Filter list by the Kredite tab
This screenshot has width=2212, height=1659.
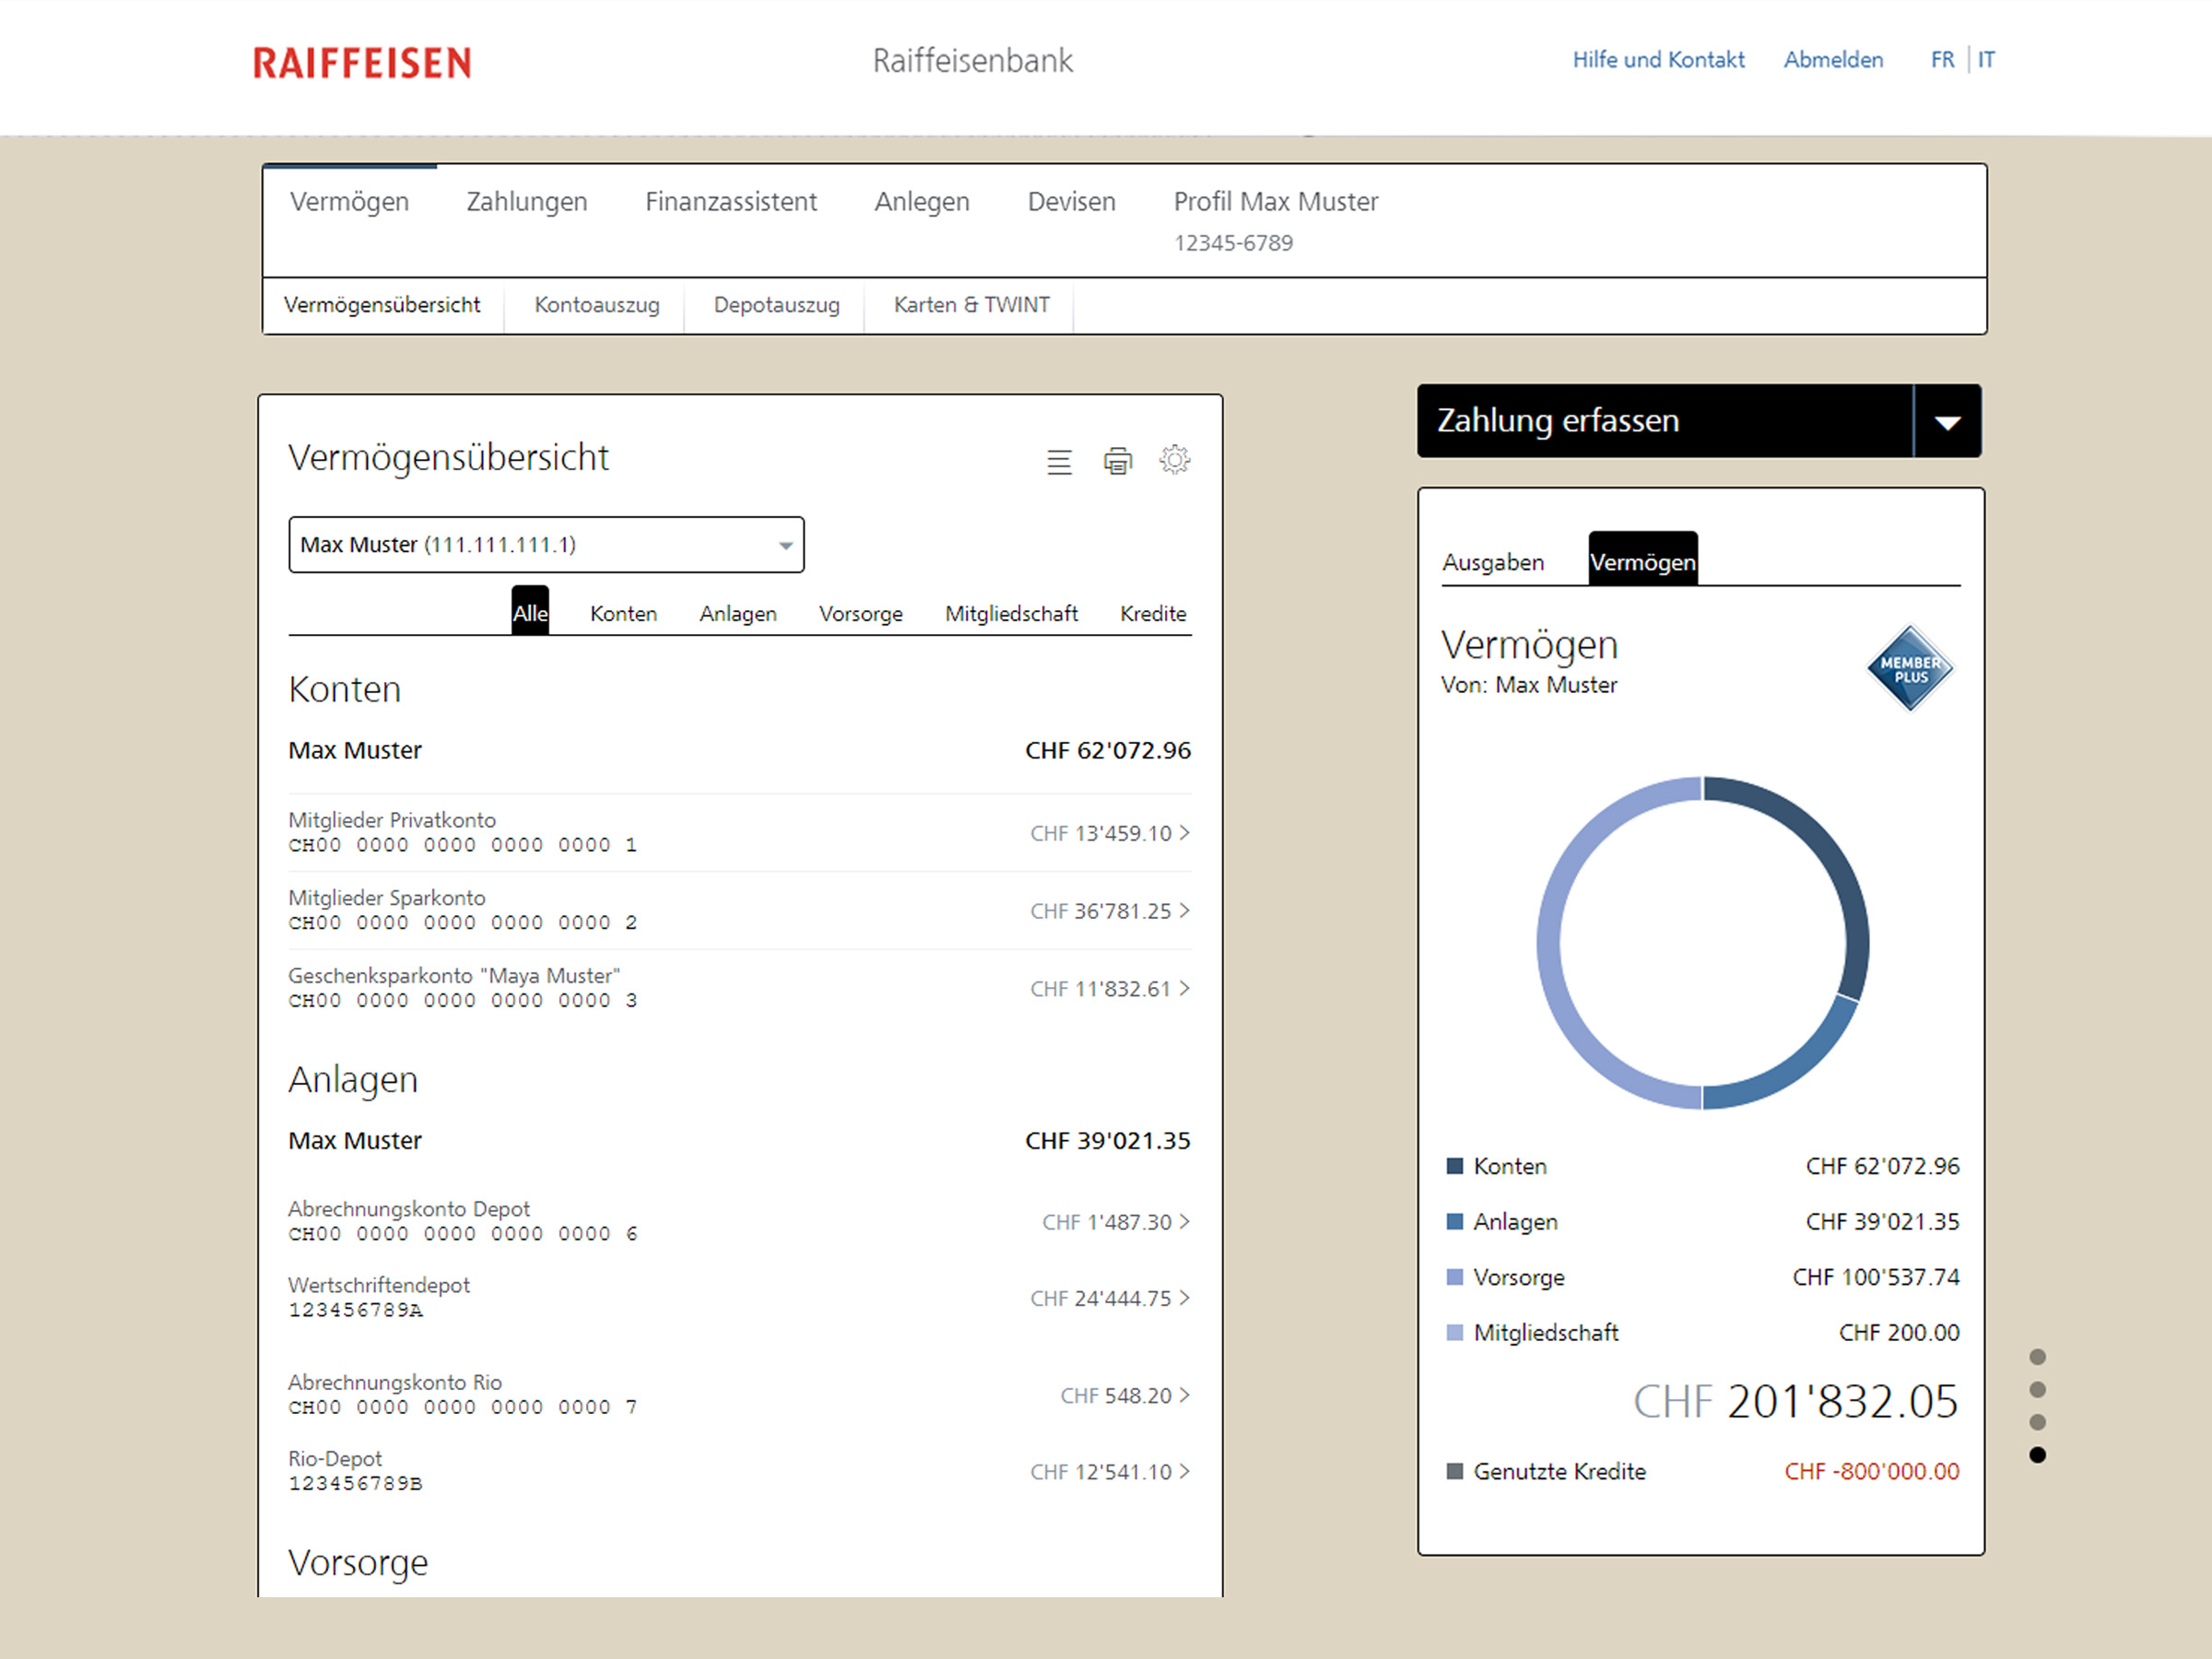1152,613
